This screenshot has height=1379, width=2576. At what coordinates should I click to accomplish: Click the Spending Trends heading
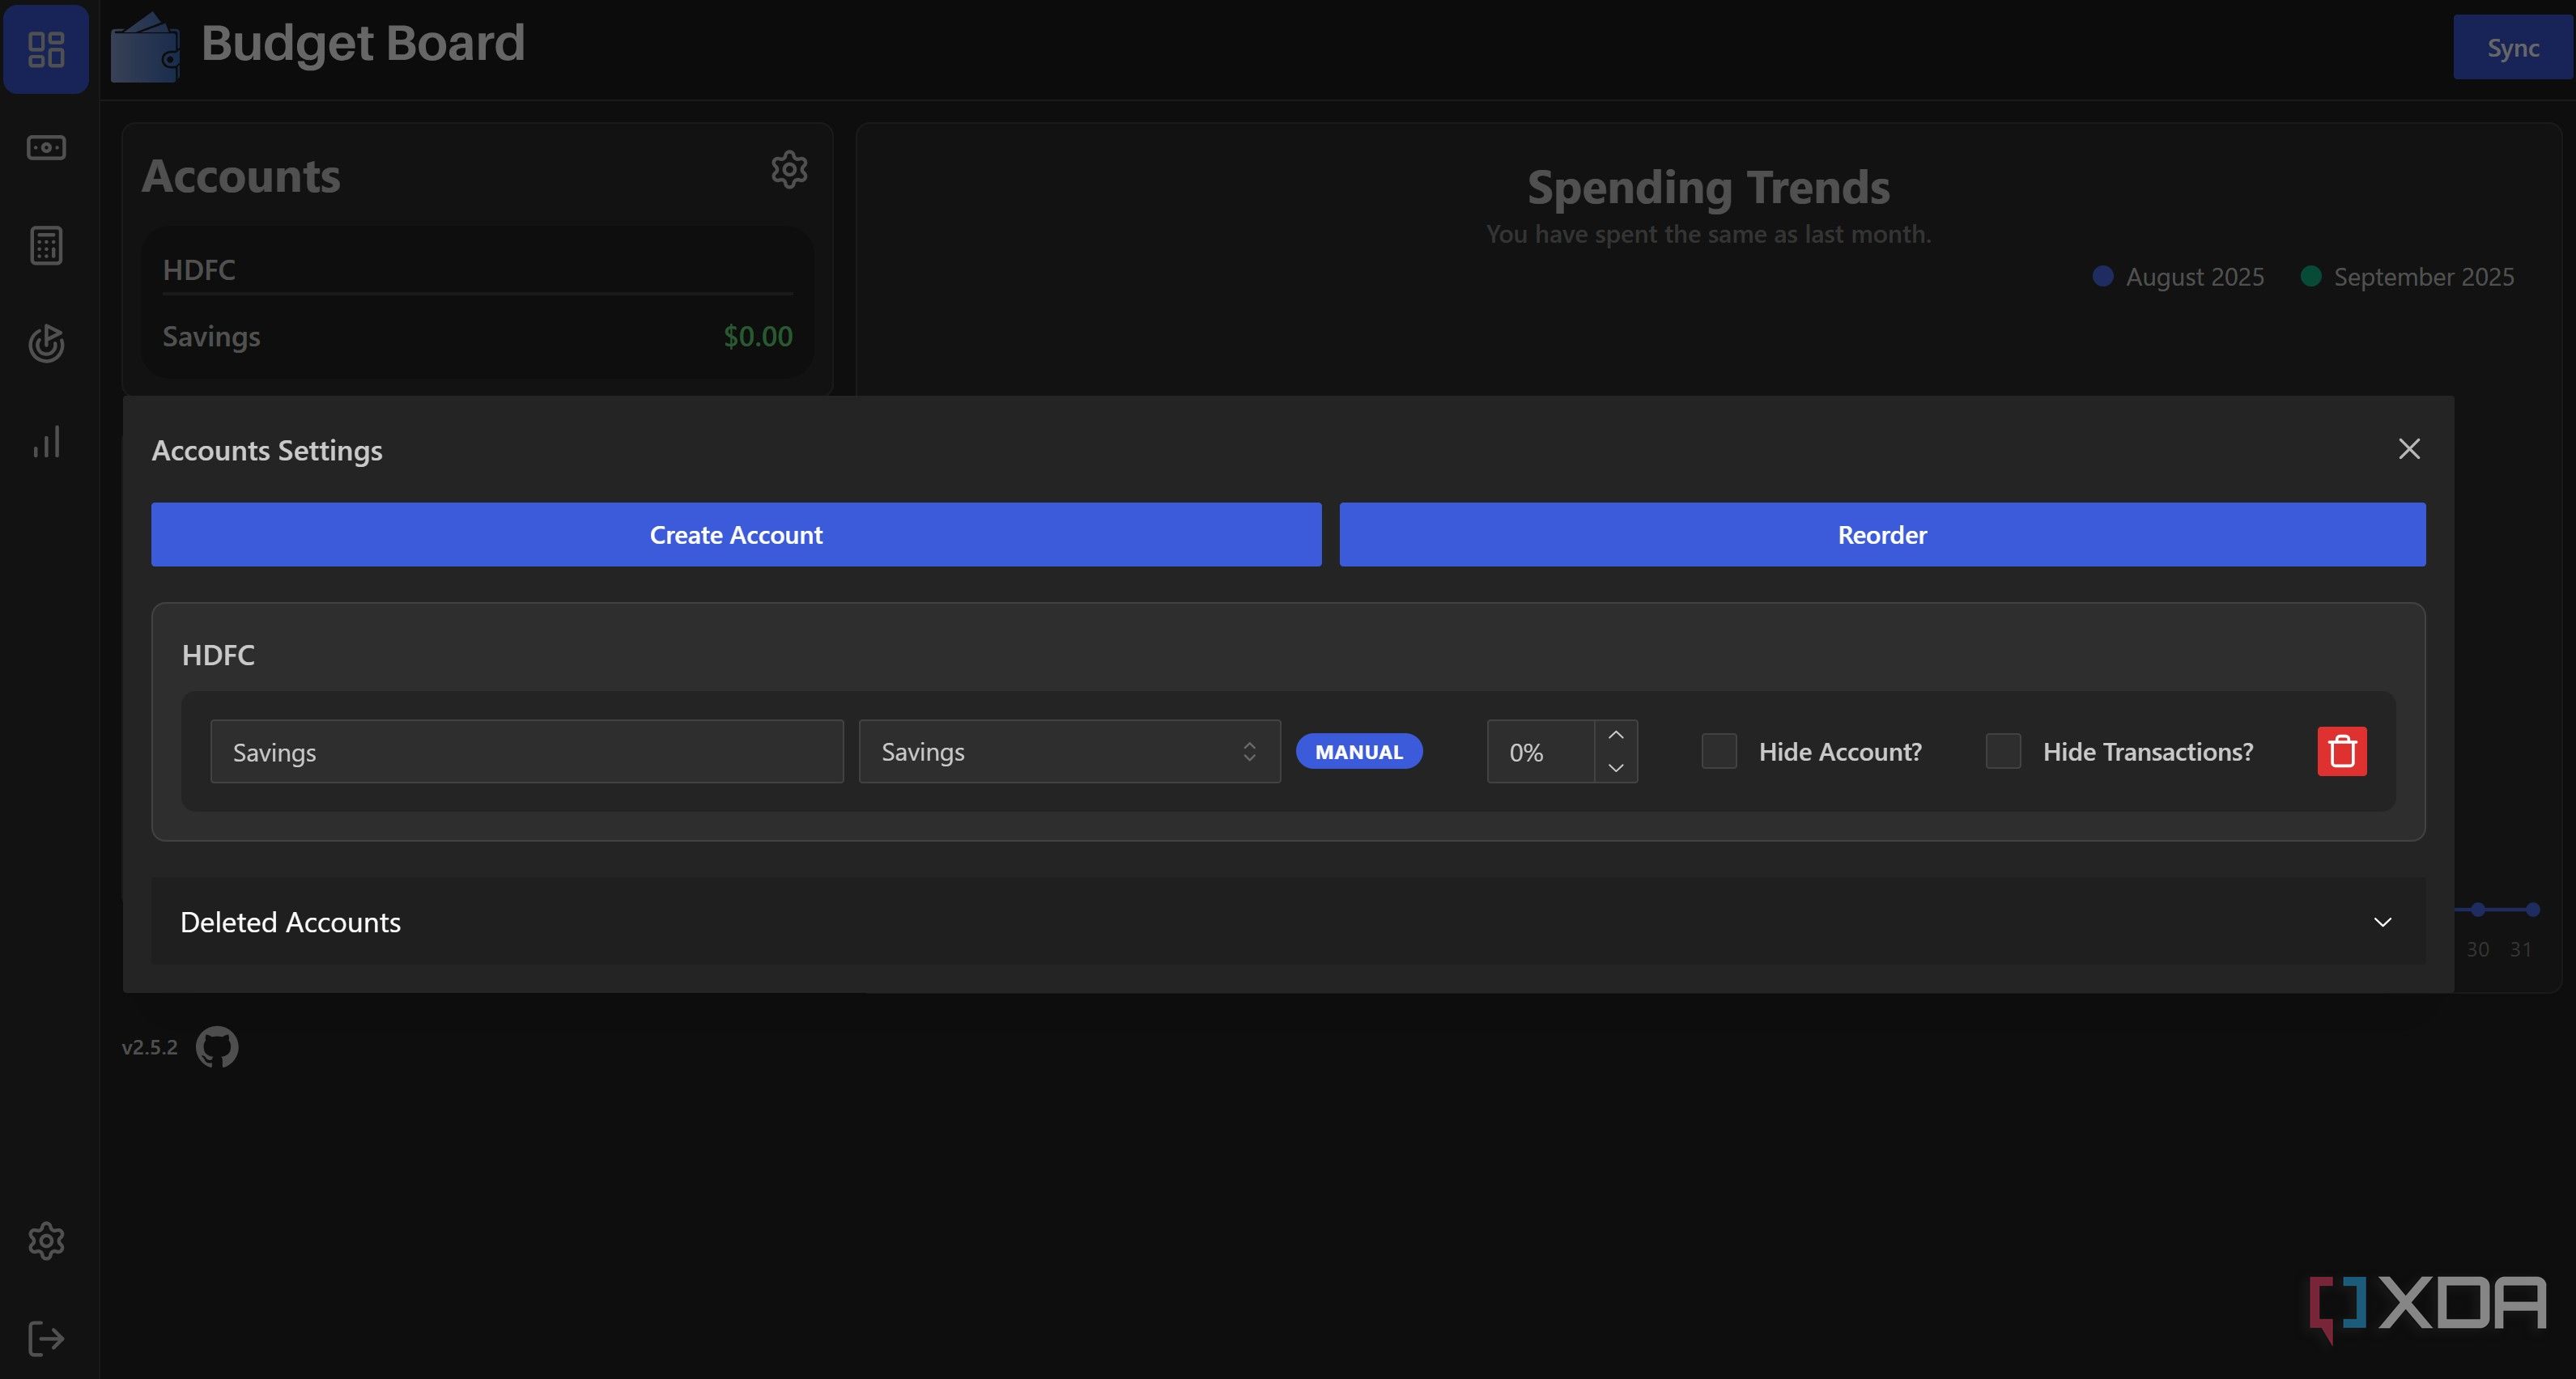click(x=1708, y=187)
